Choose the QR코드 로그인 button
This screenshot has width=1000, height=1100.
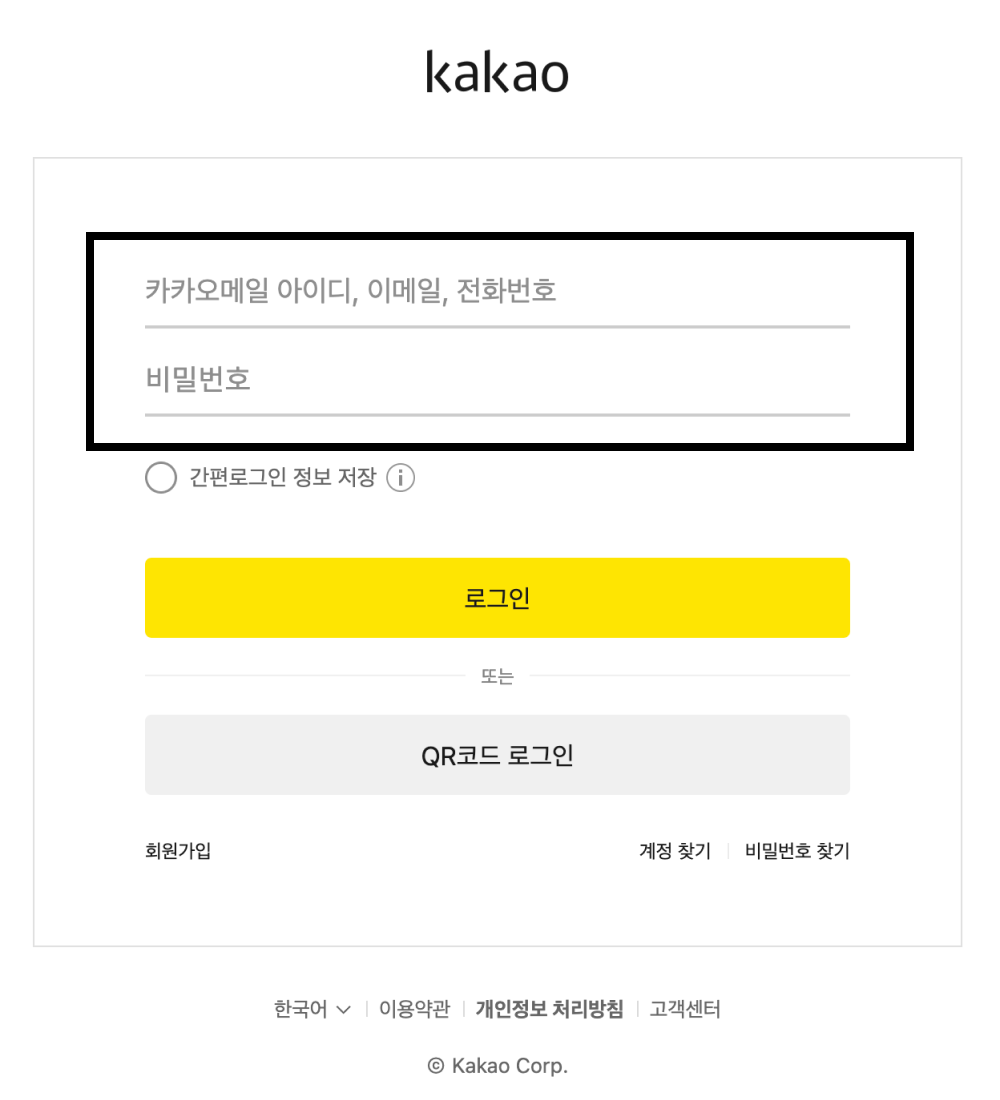[x=497, y=755]
